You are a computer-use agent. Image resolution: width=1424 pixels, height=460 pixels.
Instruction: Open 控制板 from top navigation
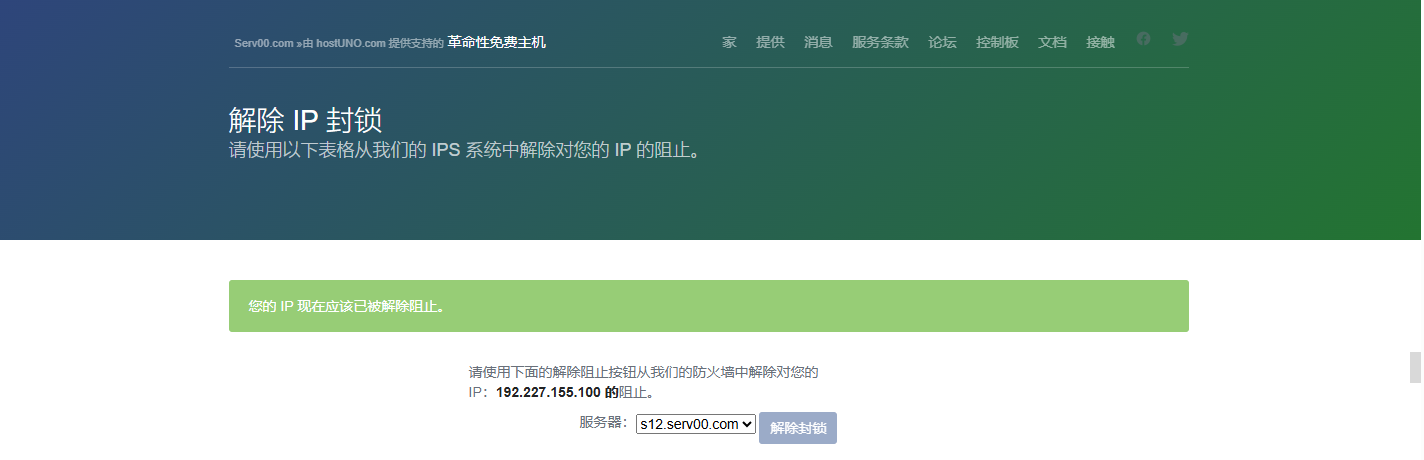997,42
